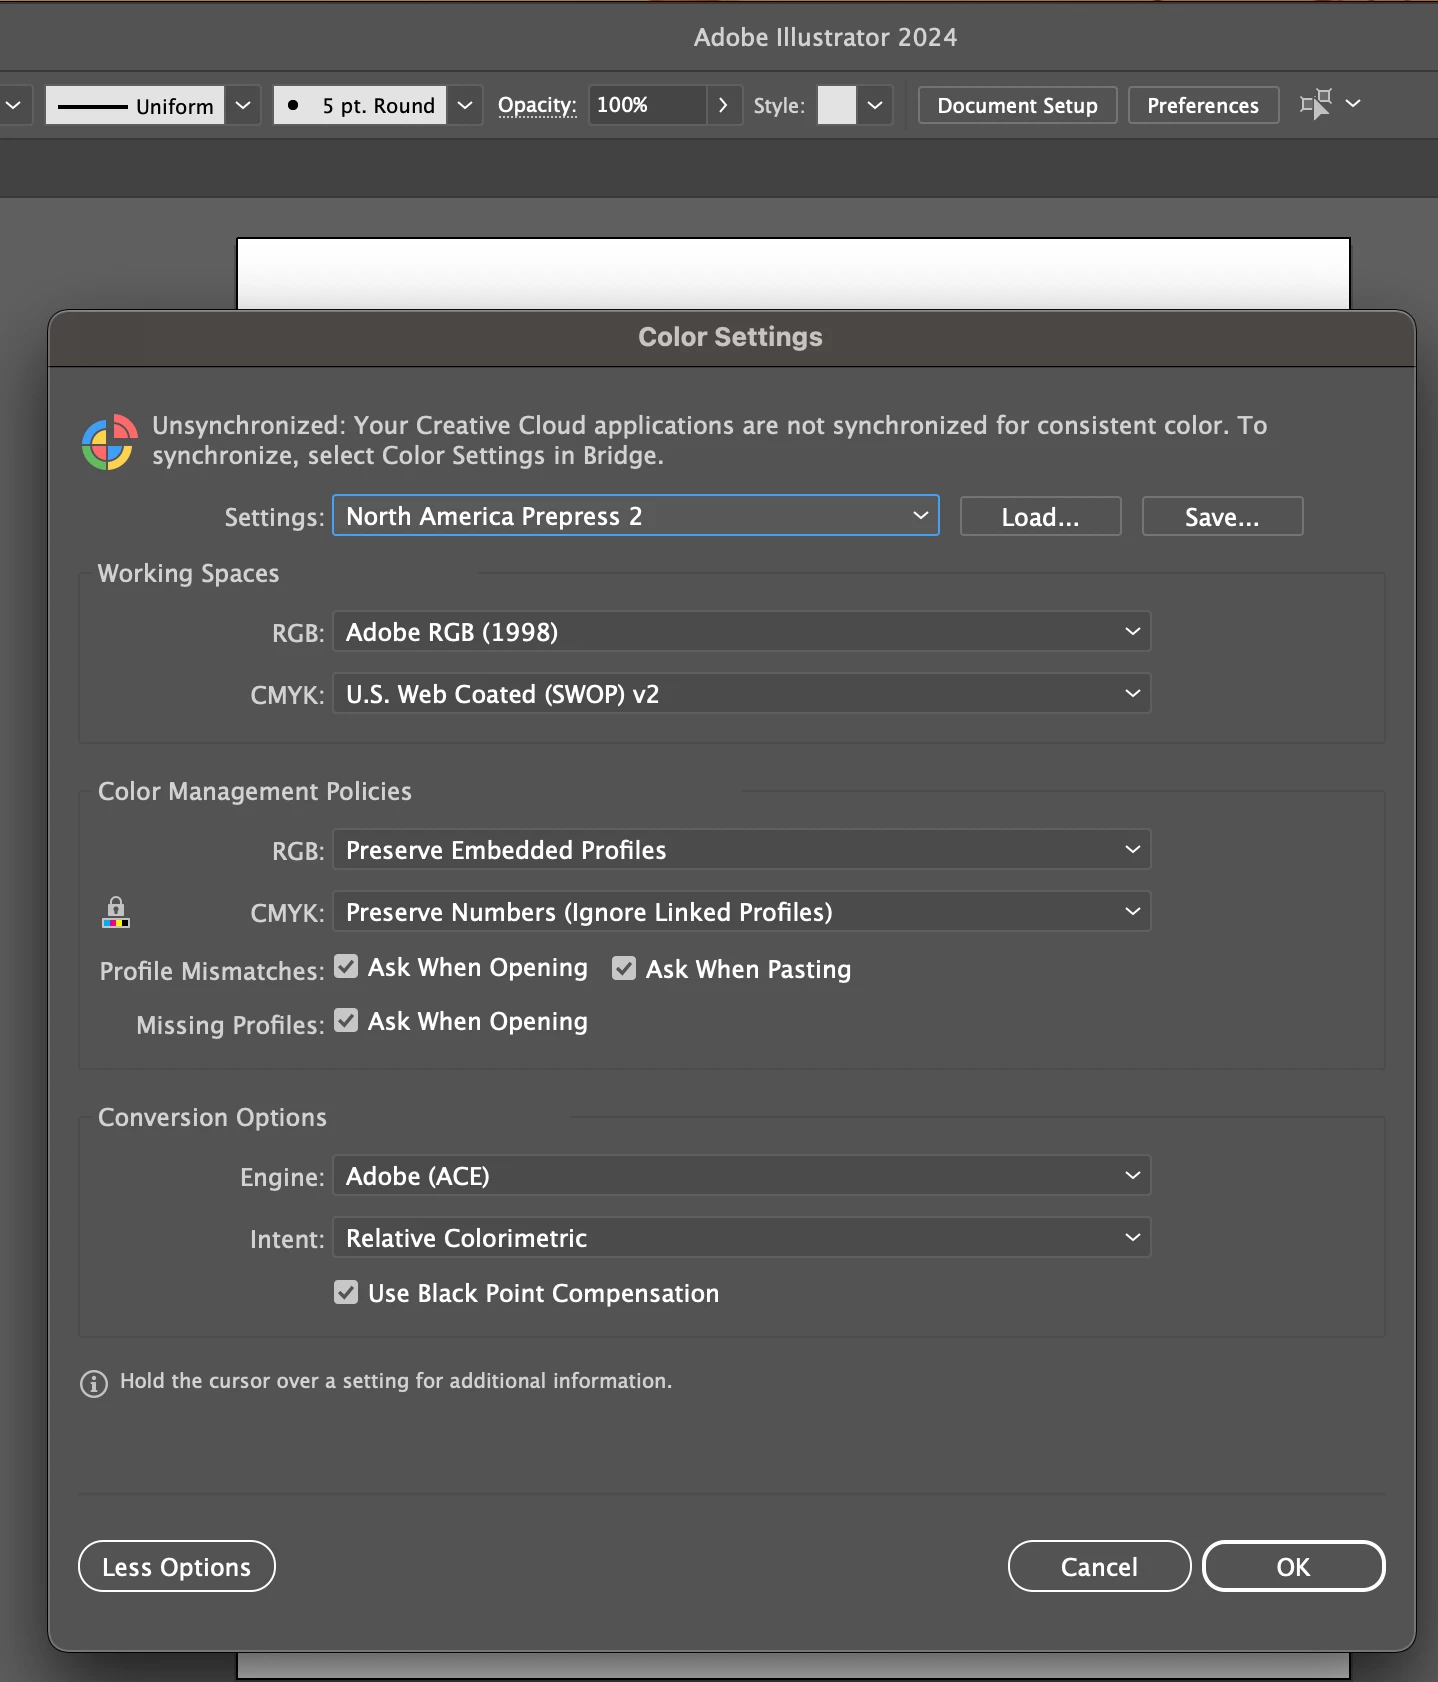This screenshot has width=1438, height=1682.
Task: Click the Less Options button
Action: pyautogui.click(x=177, y=1566)
